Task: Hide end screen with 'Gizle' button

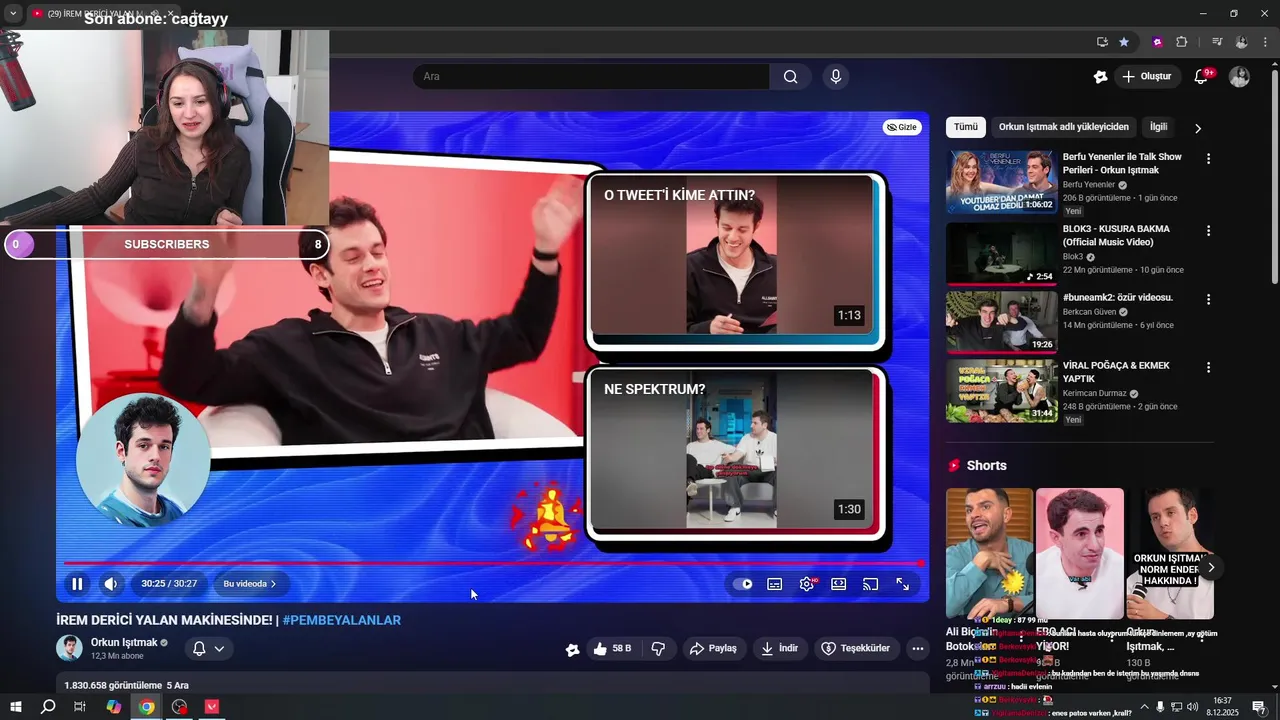Action: click(x=901, y=127)
